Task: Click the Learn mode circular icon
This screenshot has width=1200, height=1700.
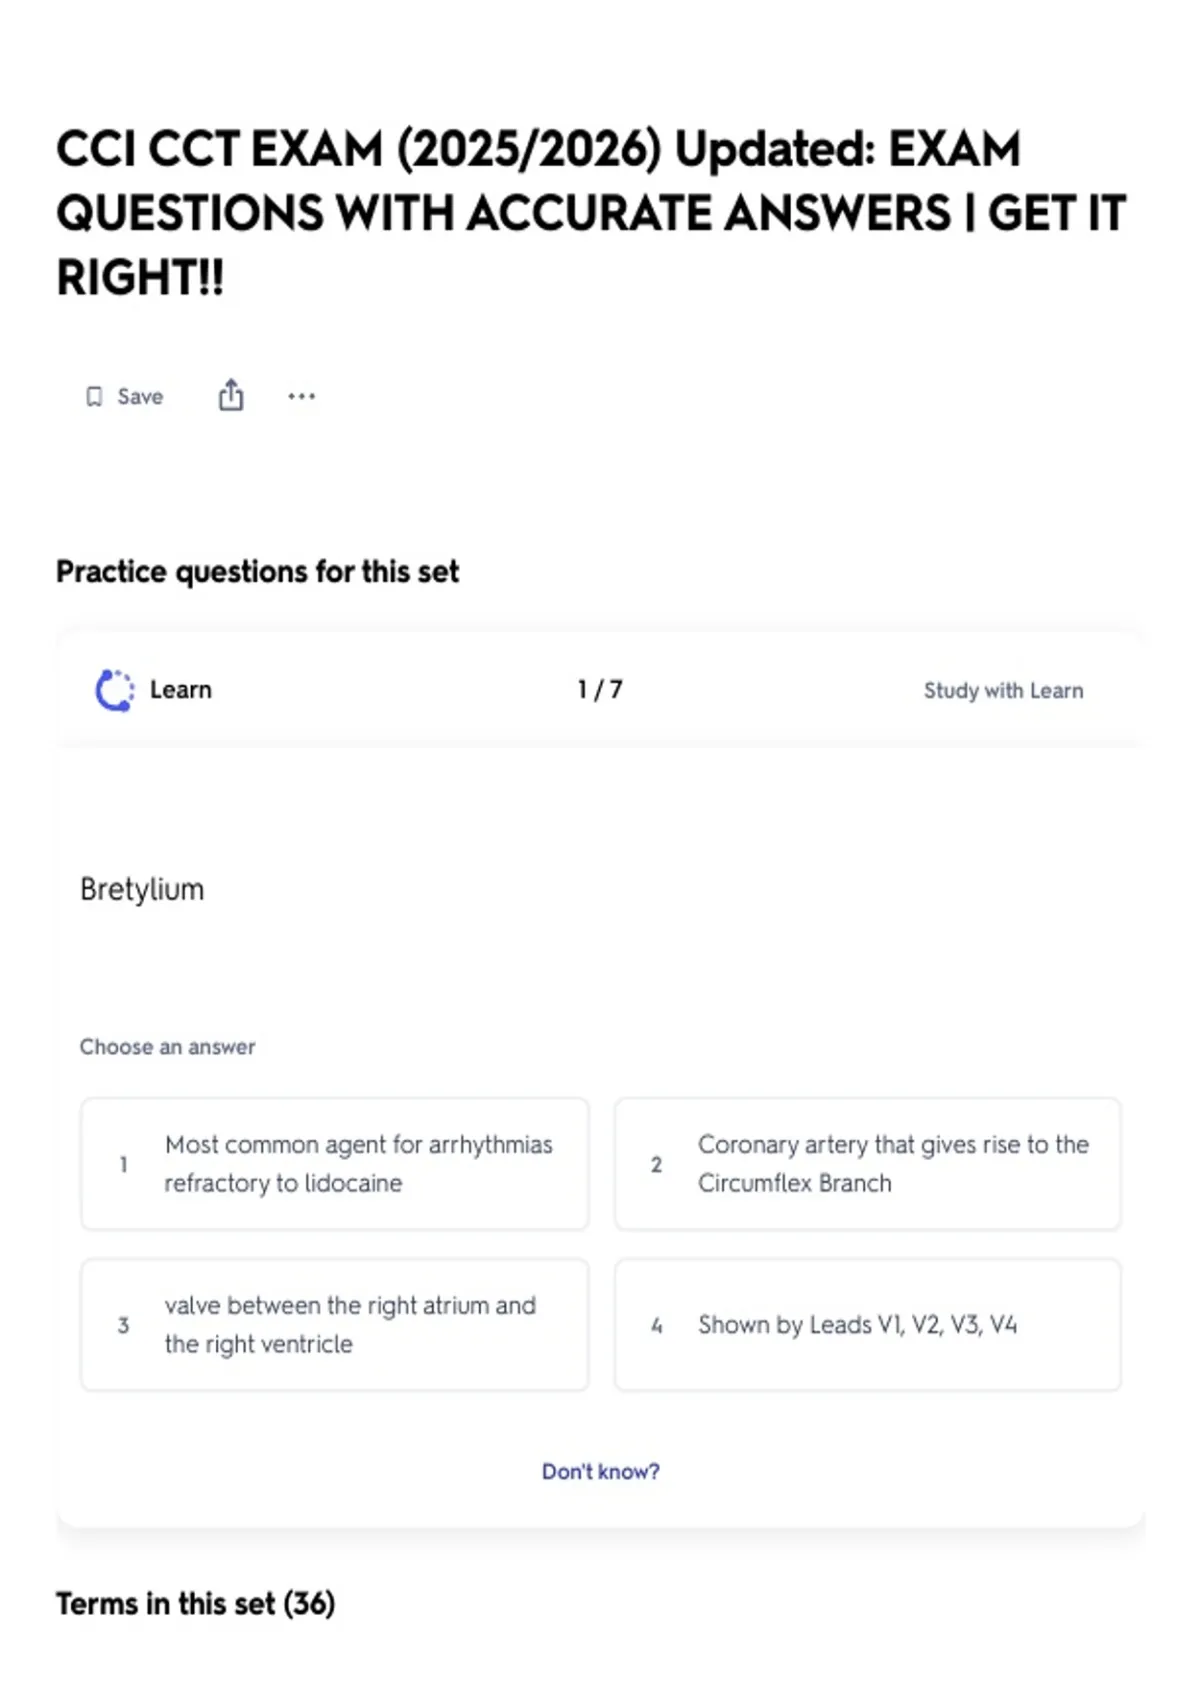Action: point(114,690)
